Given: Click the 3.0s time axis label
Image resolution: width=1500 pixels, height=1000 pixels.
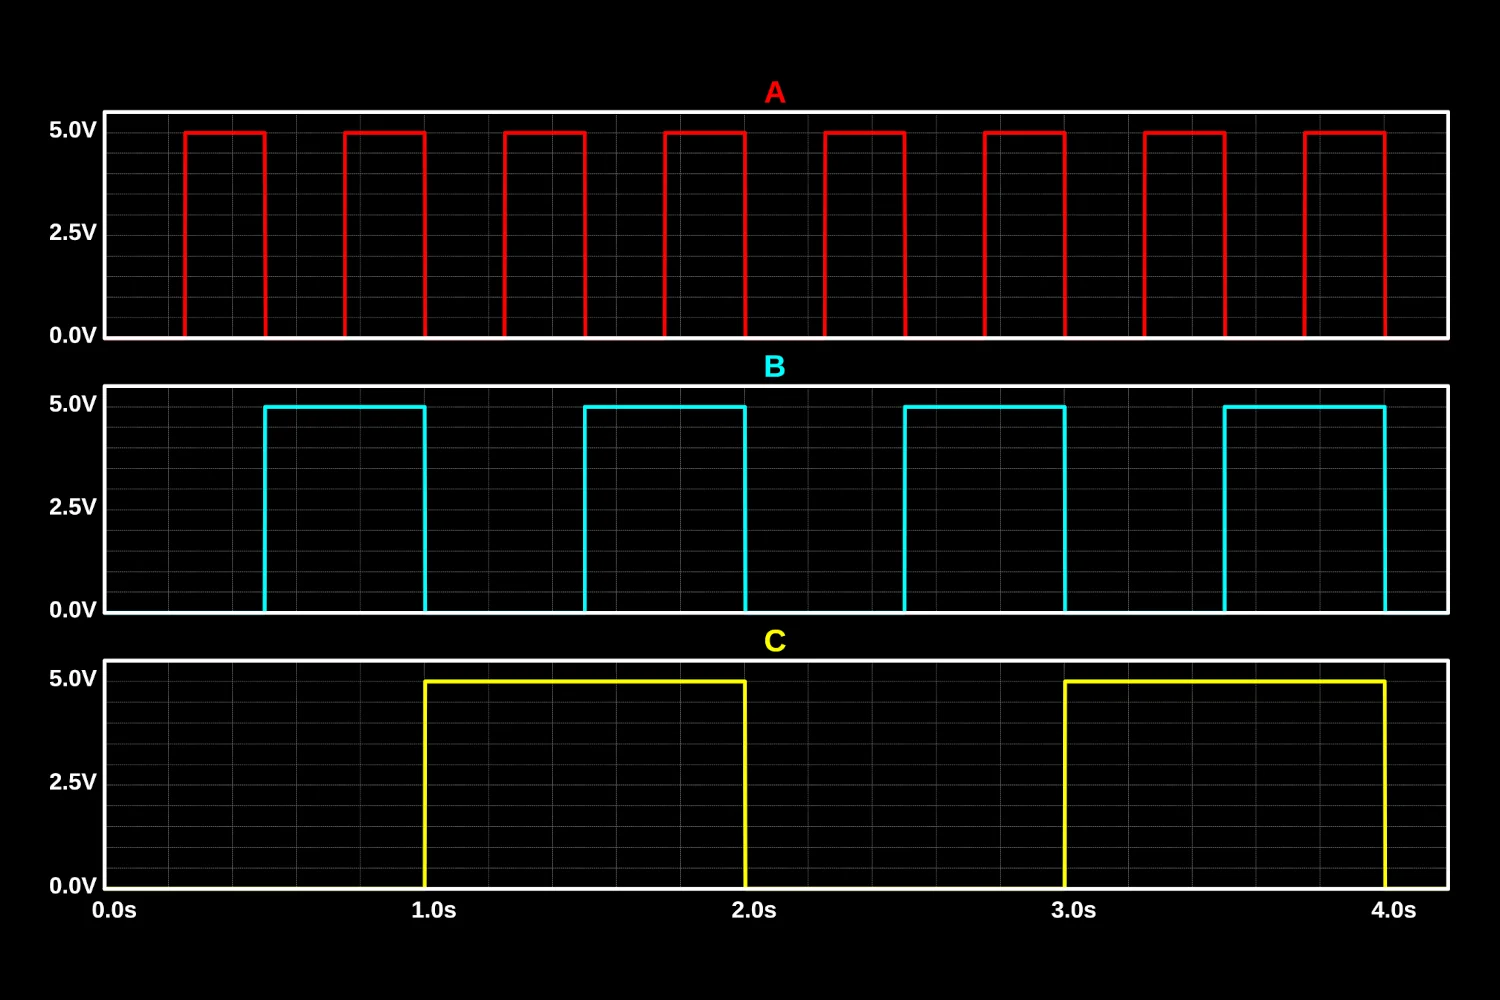Looking at the screenshot, I should [1074, 910].
